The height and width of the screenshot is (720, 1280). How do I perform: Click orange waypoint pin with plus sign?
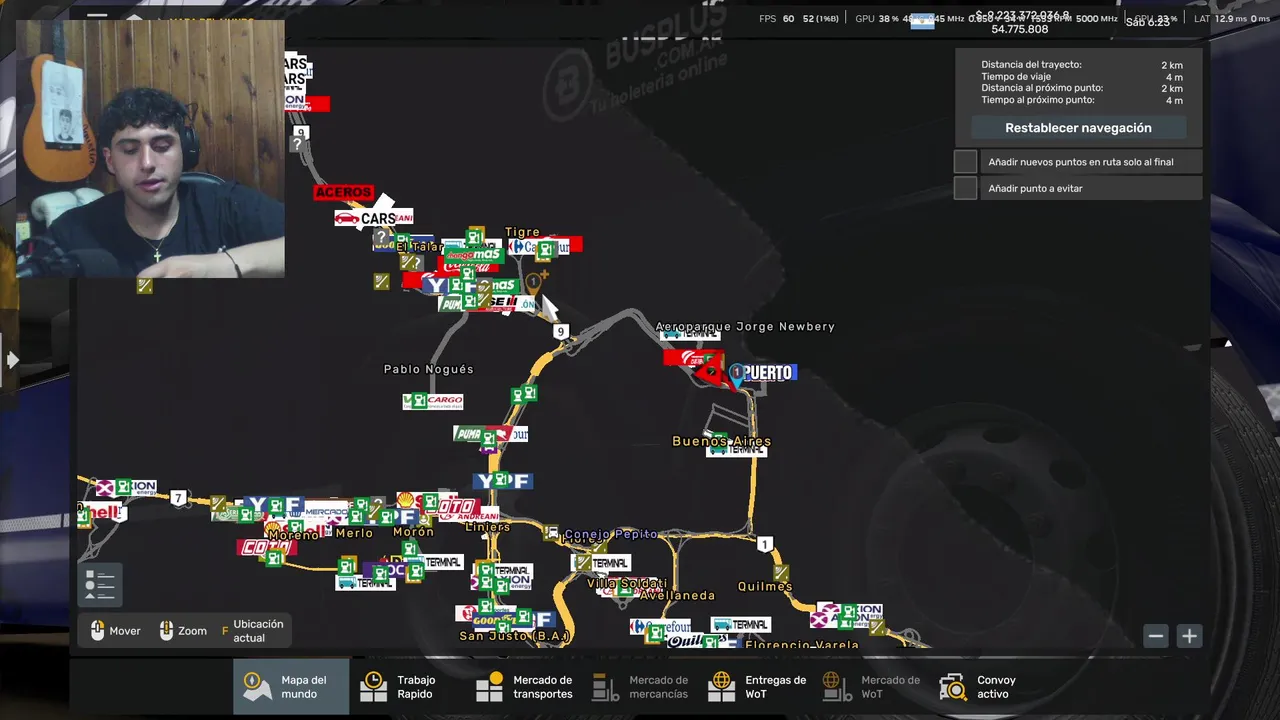[535, 283]
